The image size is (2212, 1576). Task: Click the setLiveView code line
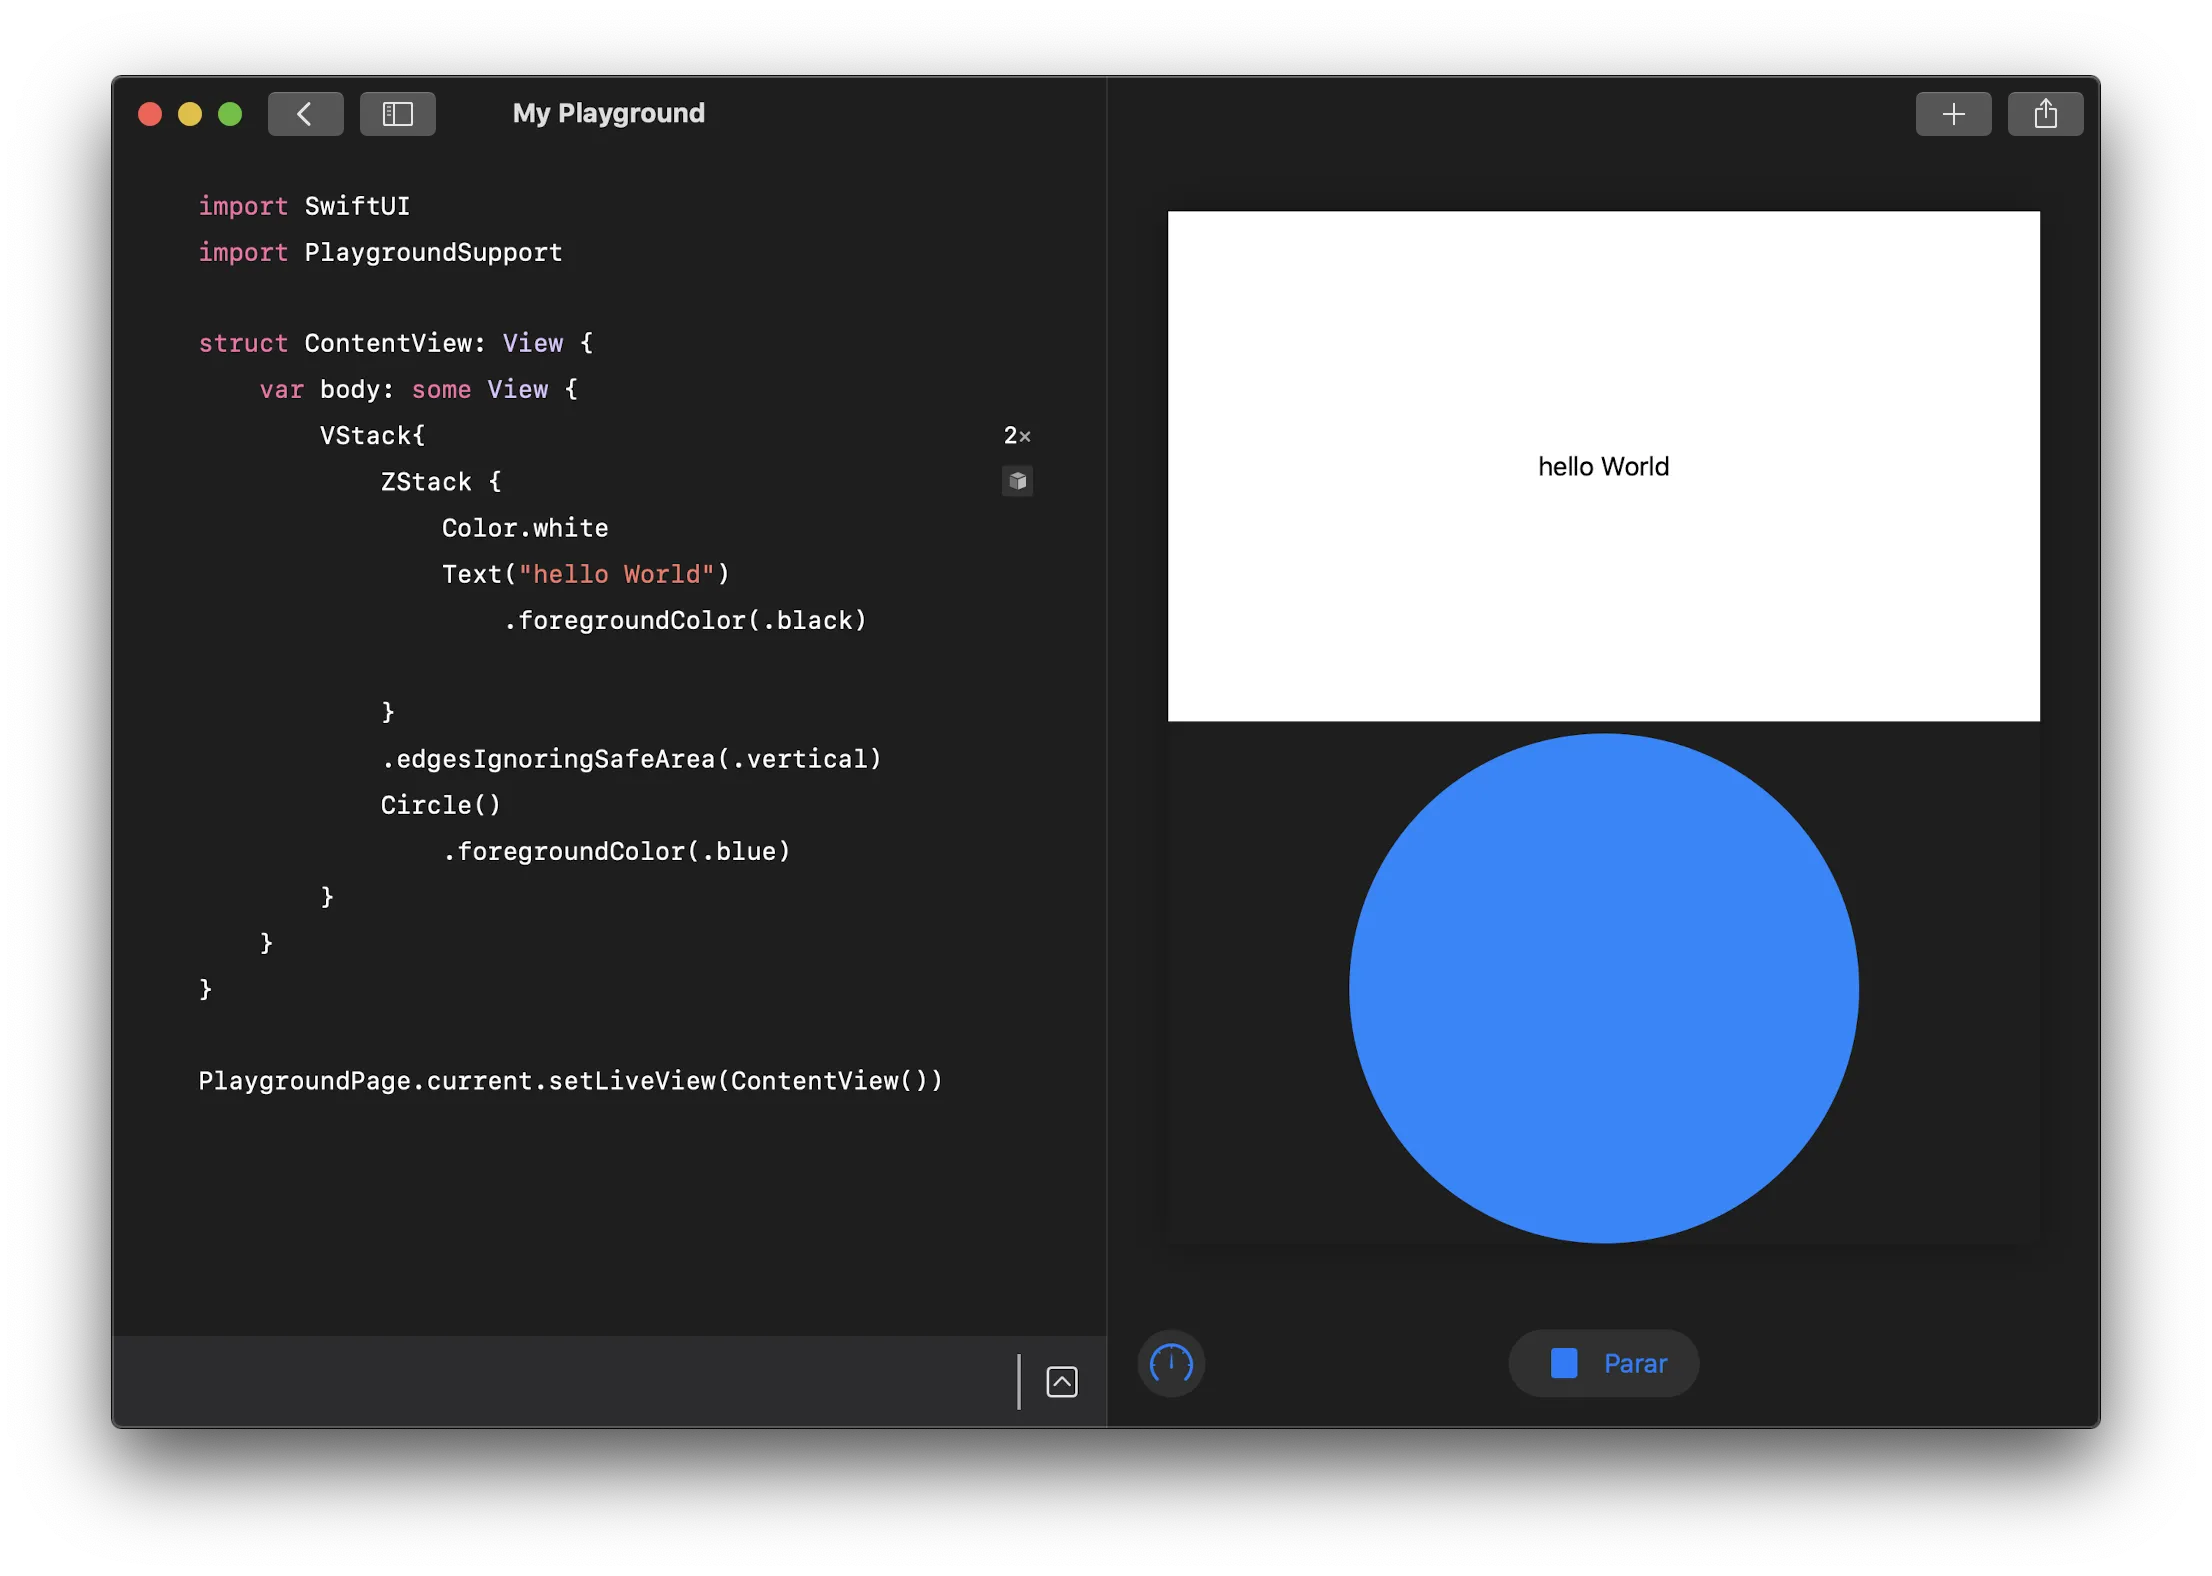point(570,1080)
